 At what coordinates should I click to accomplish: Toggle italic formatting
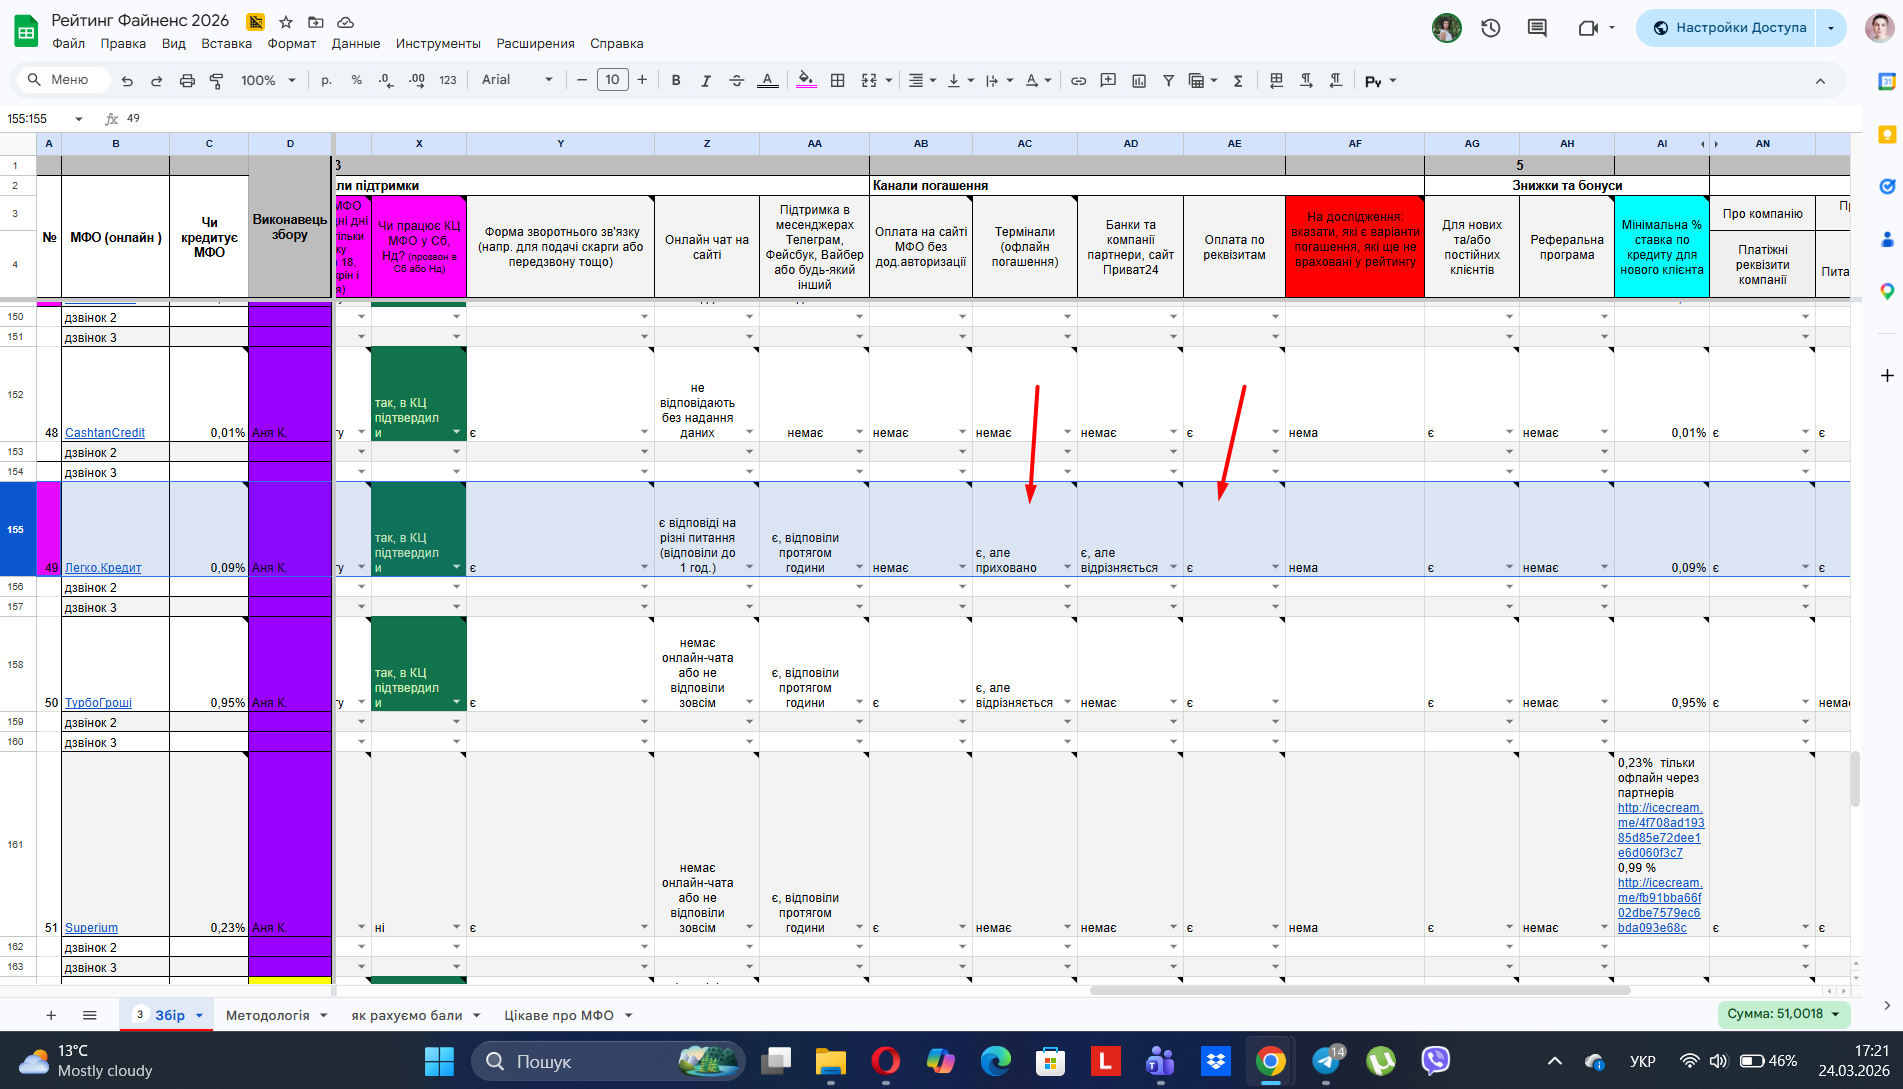[706, 81]
